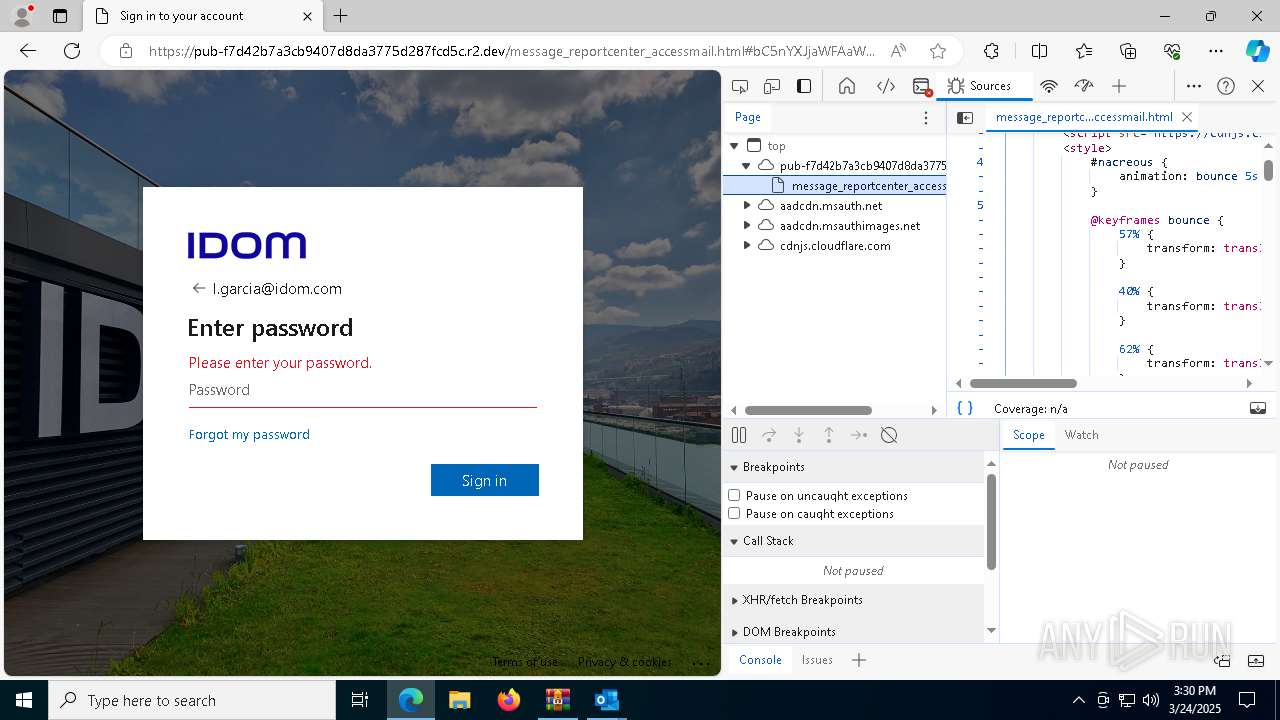Screen dimensions: 1280x720
Task: Open Favorites star-list icon
Action: click(x=1084, y=51)
